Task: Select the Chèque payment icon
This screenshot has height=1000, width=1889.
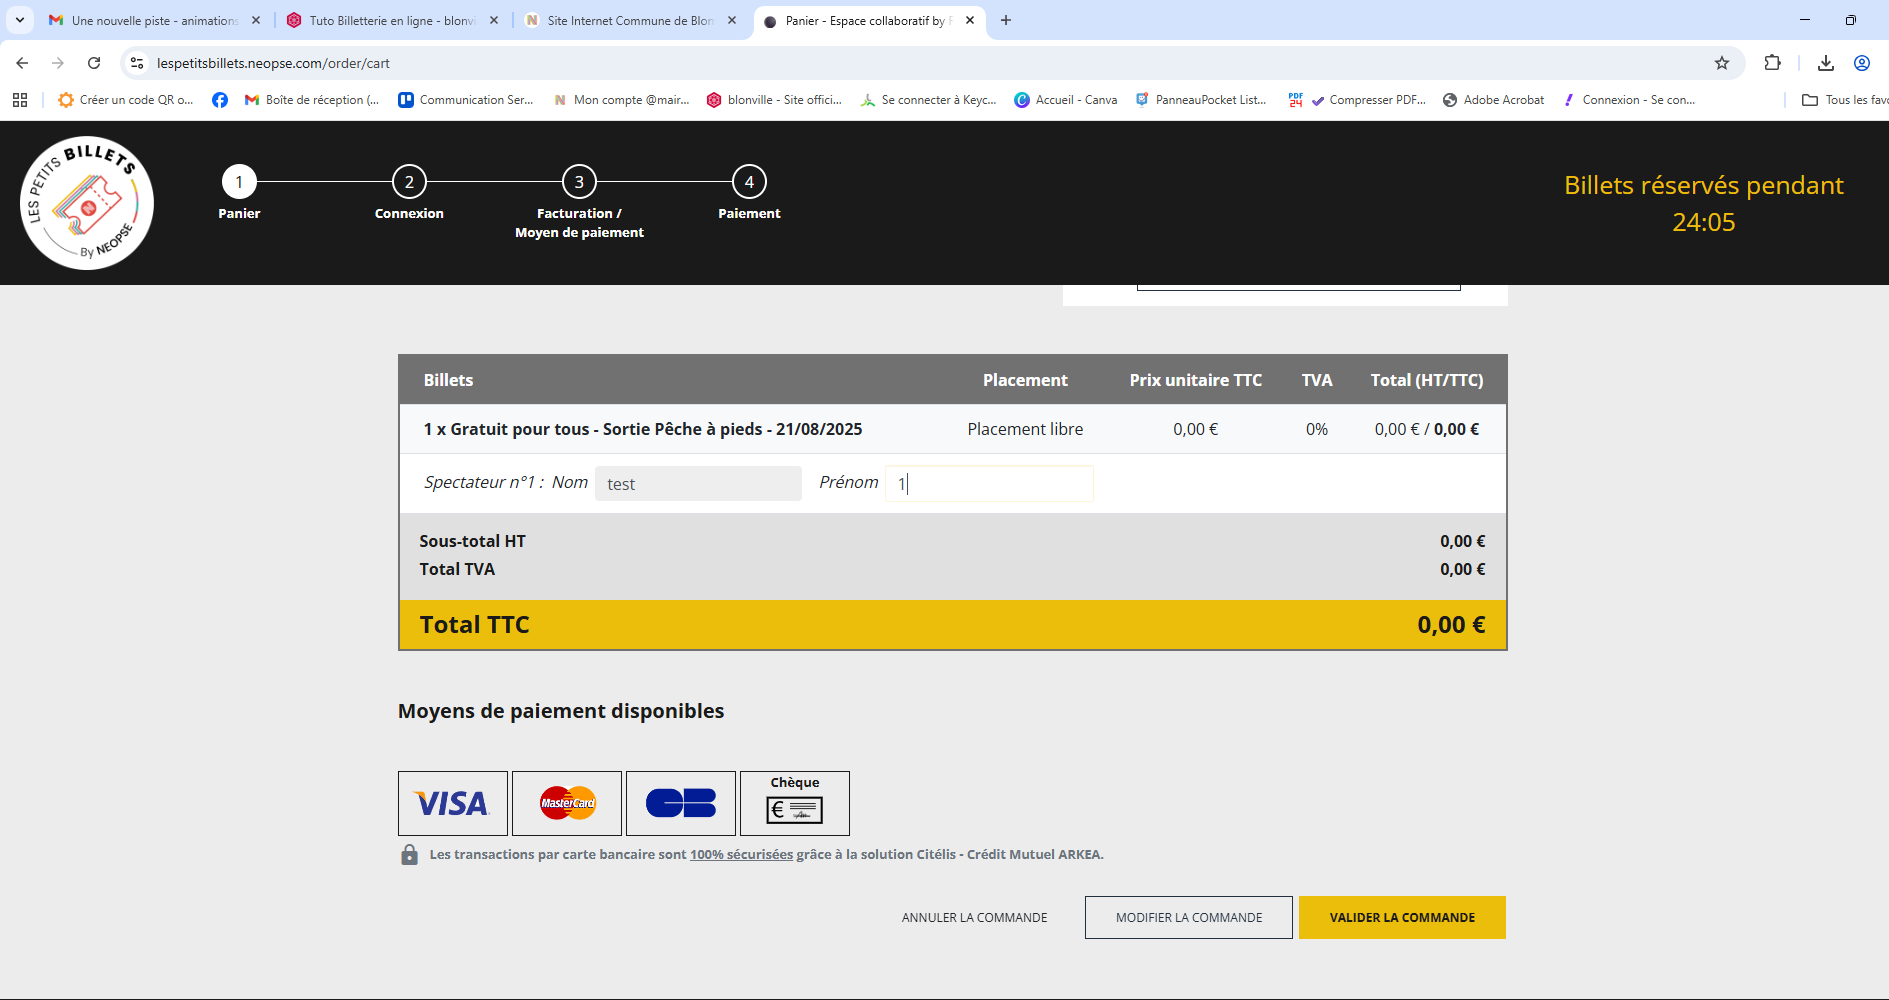Action: click(795, 803)
